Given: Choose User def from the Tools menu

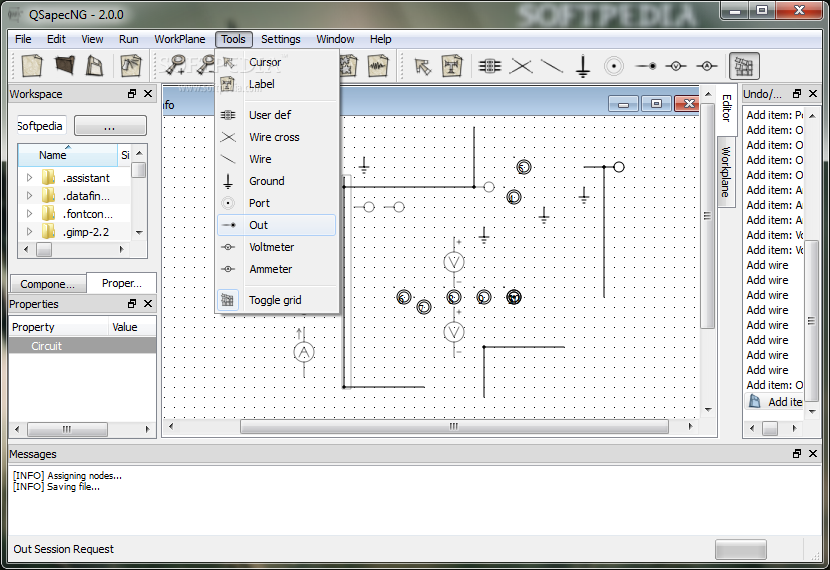Looking at the screenshot, I should click(276, 115).
